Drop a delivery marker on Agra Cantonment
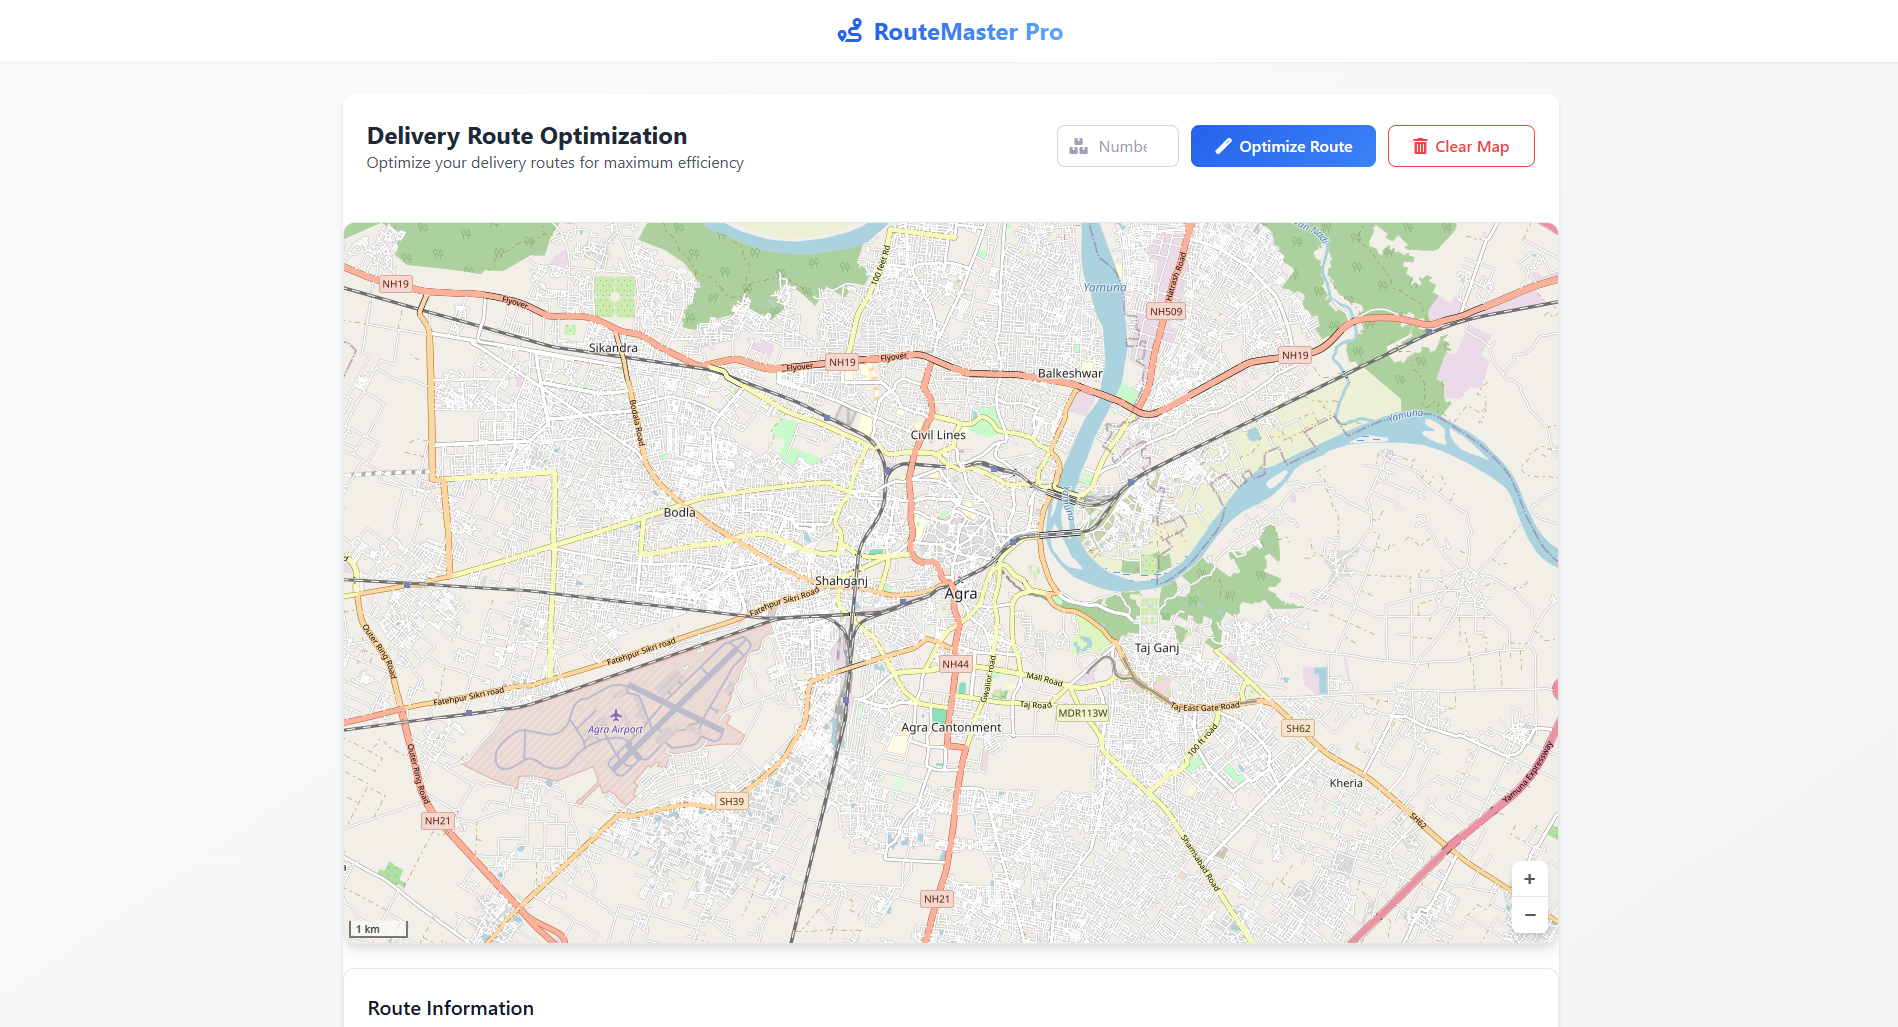Viewport: 1898px width, 1027px height. (949, 727)
